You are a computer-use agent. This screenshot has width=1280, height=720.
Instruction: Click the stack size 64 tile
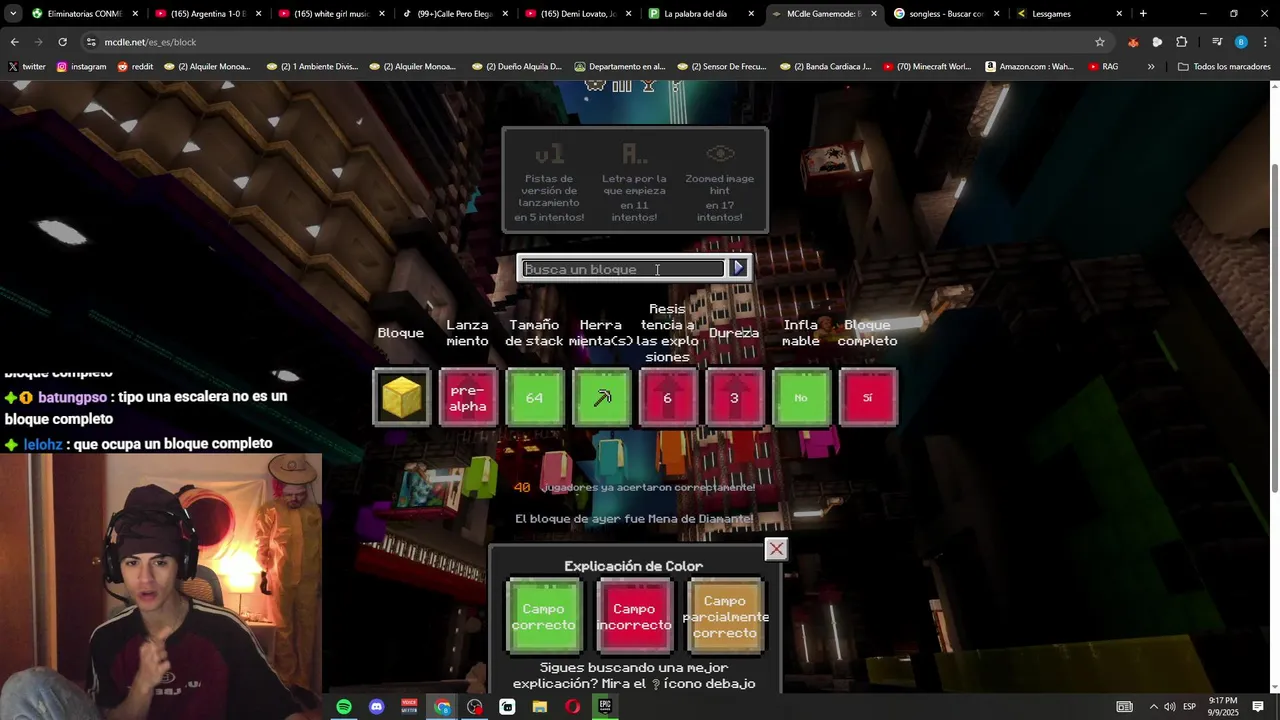click(x=535, y=397)
